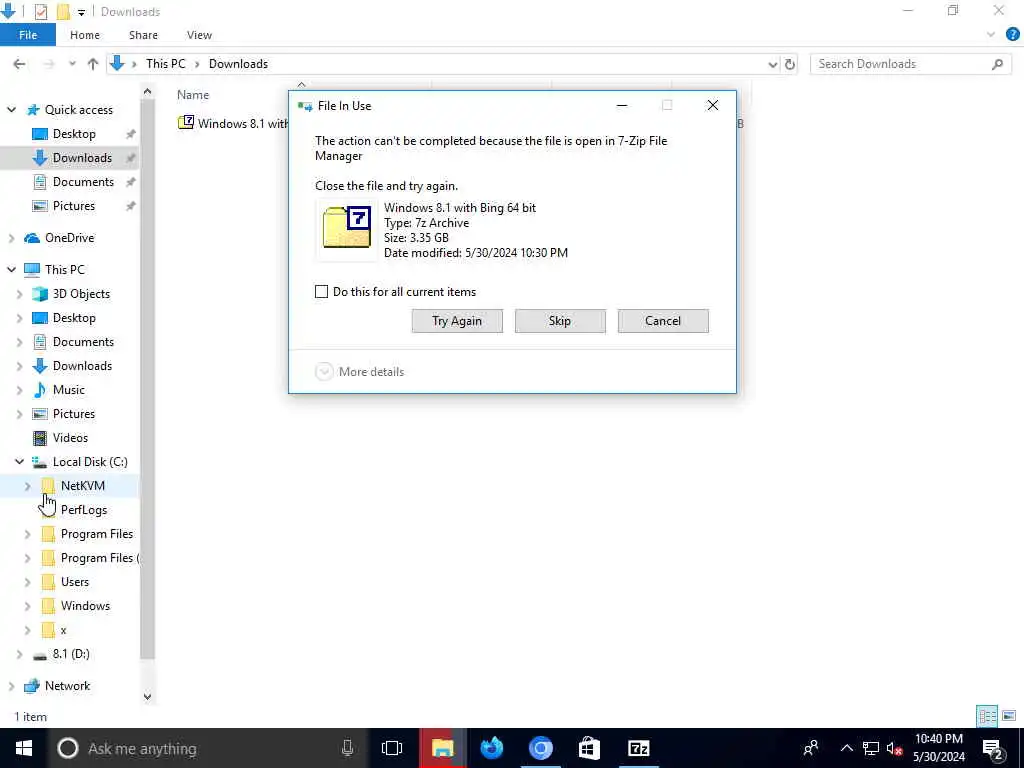This screenshot has width=1024, height=768.
Task: Collapse the Local Disk (C:) node
Action: 20,462
